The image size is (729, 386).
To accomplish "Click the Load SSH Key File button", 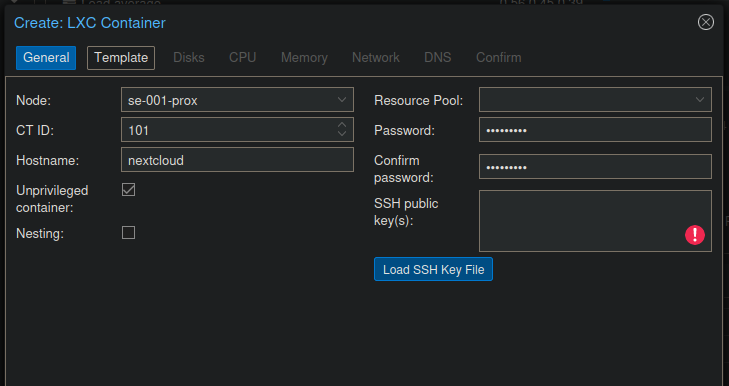I will 433,269.
